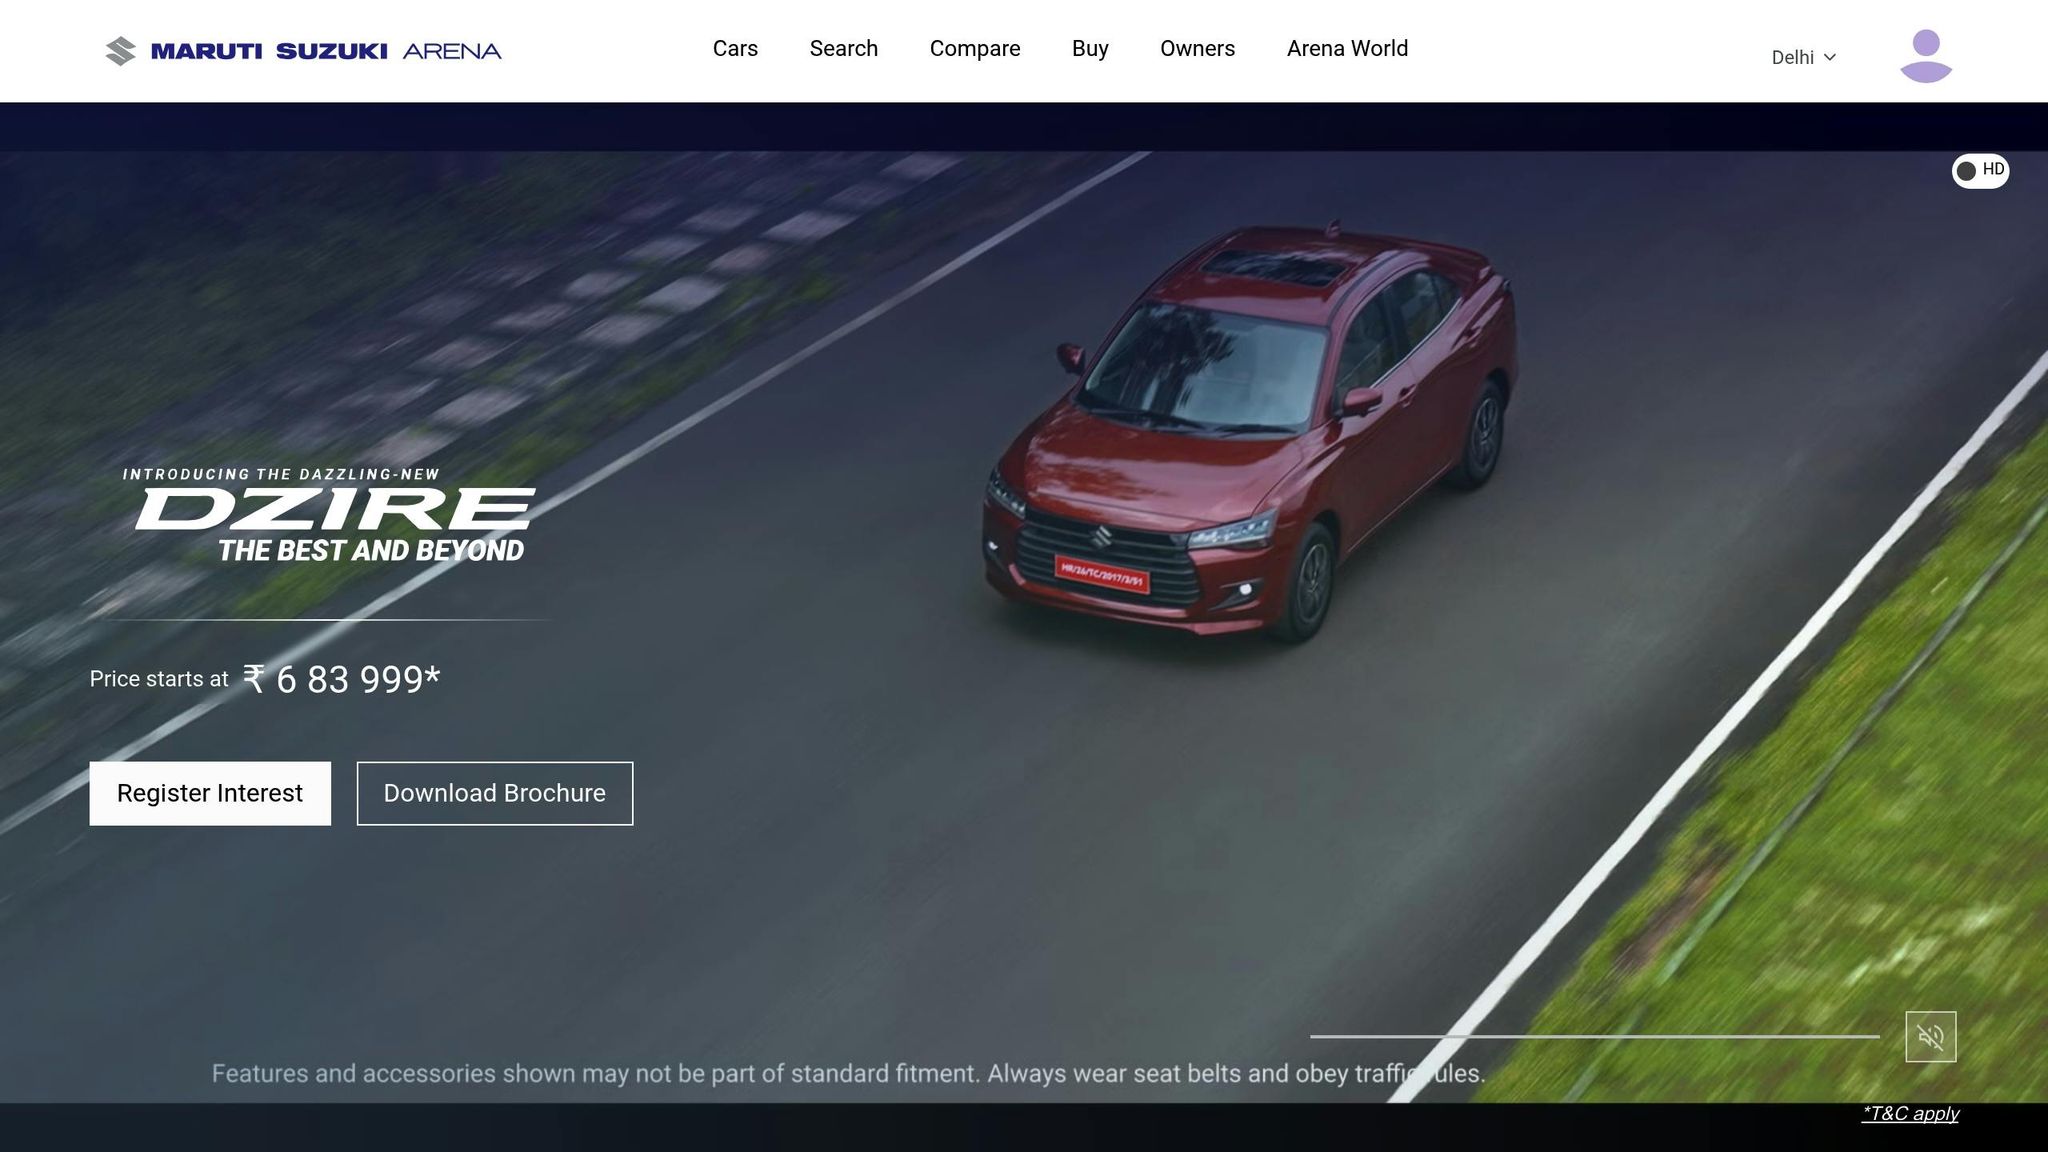Open the user profile account icon
The width and height of the screenshot is (2048, 1152).
pos(1924,56)
